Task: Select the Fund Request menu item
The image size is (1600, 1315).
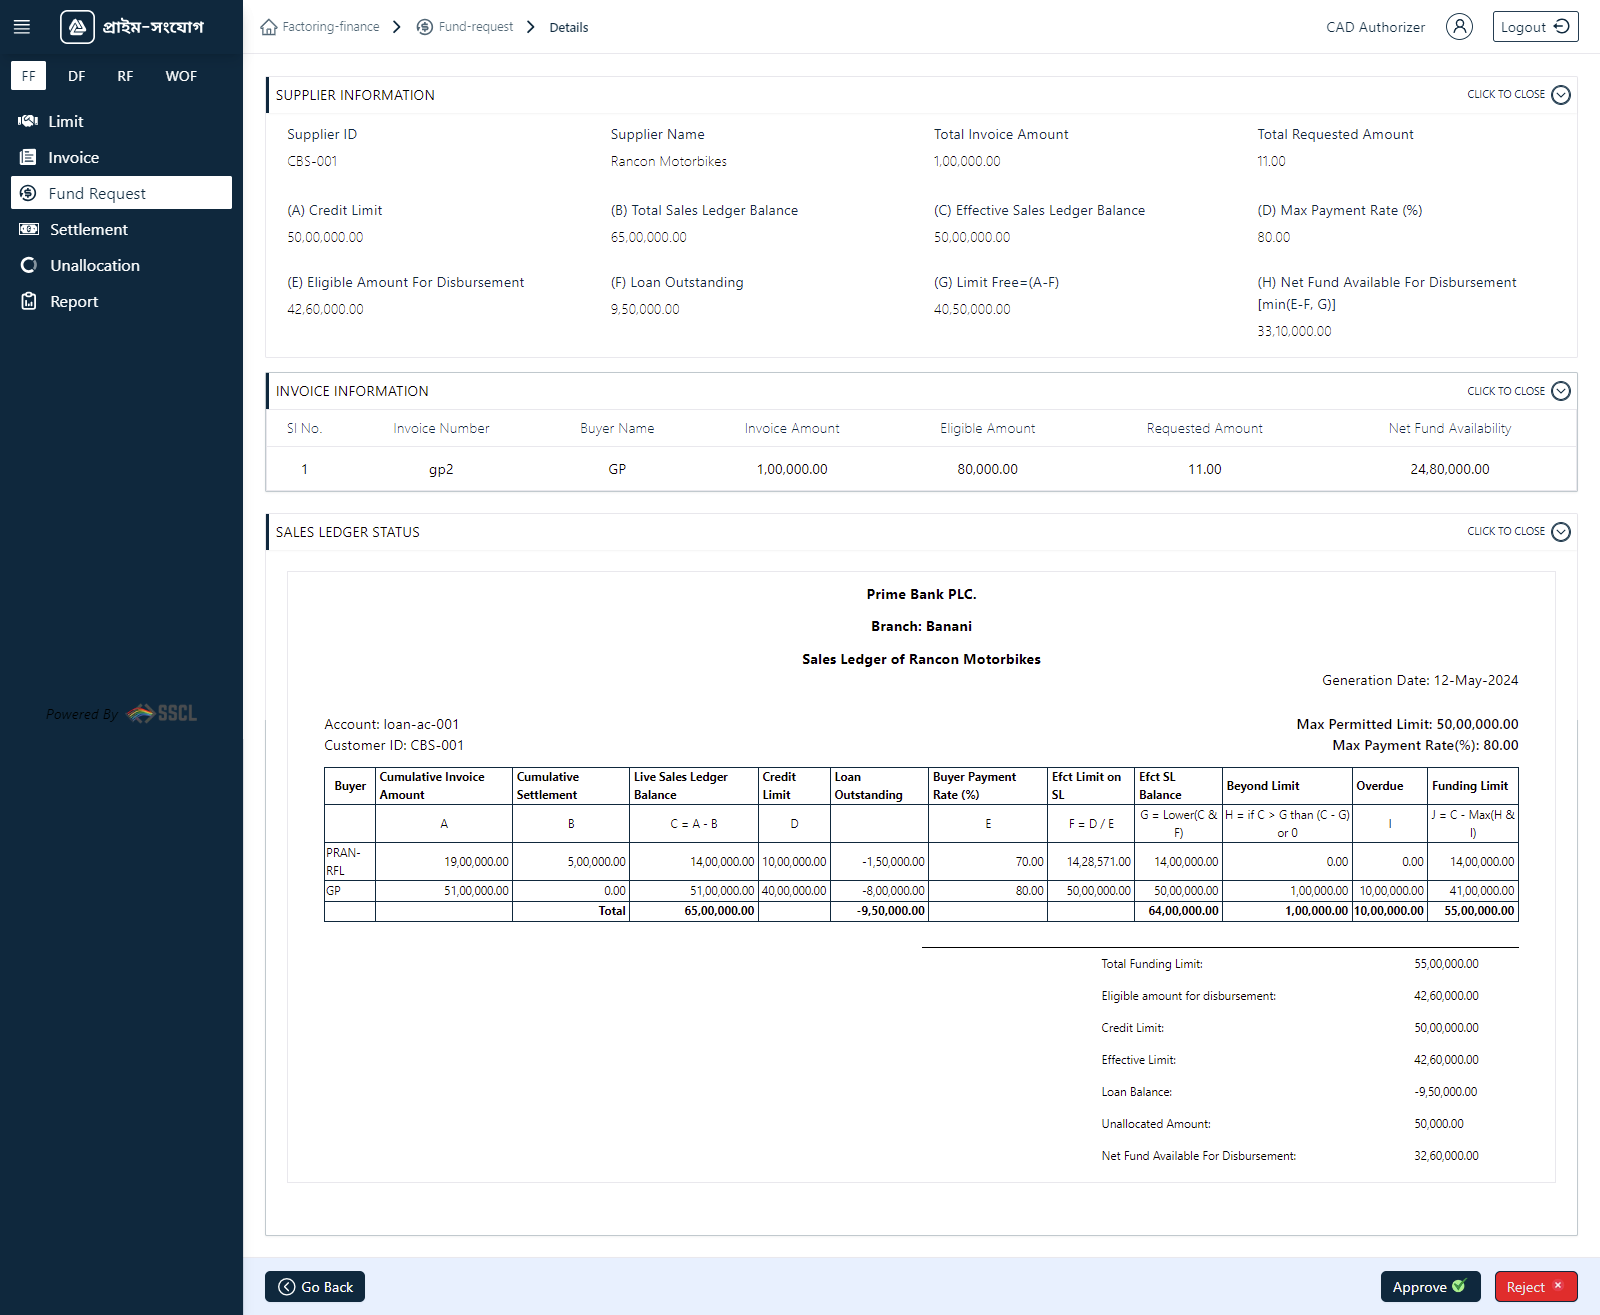Action: [x=121, y=193]
